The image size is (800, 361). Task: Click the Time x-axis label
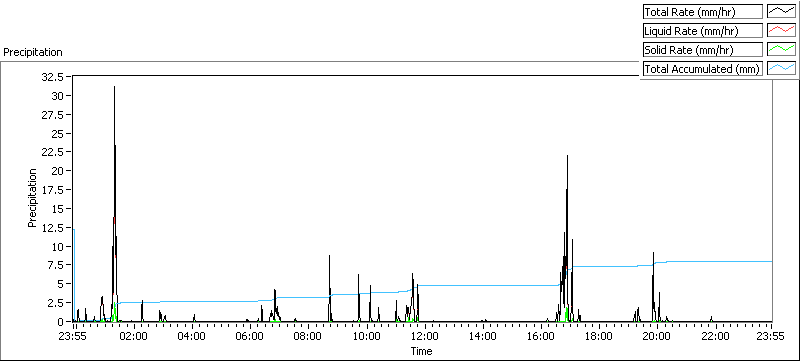point(422,351)
